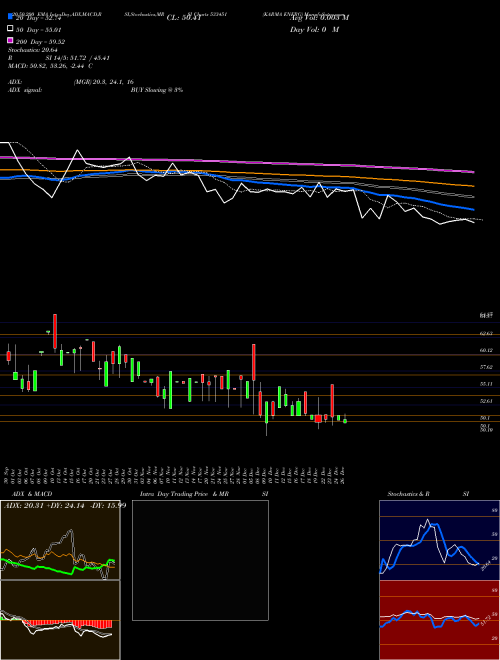The height and width of the screenshot is (660, 500).
Task: Open the empty intraday trading price panel
Action: point(200,560)
